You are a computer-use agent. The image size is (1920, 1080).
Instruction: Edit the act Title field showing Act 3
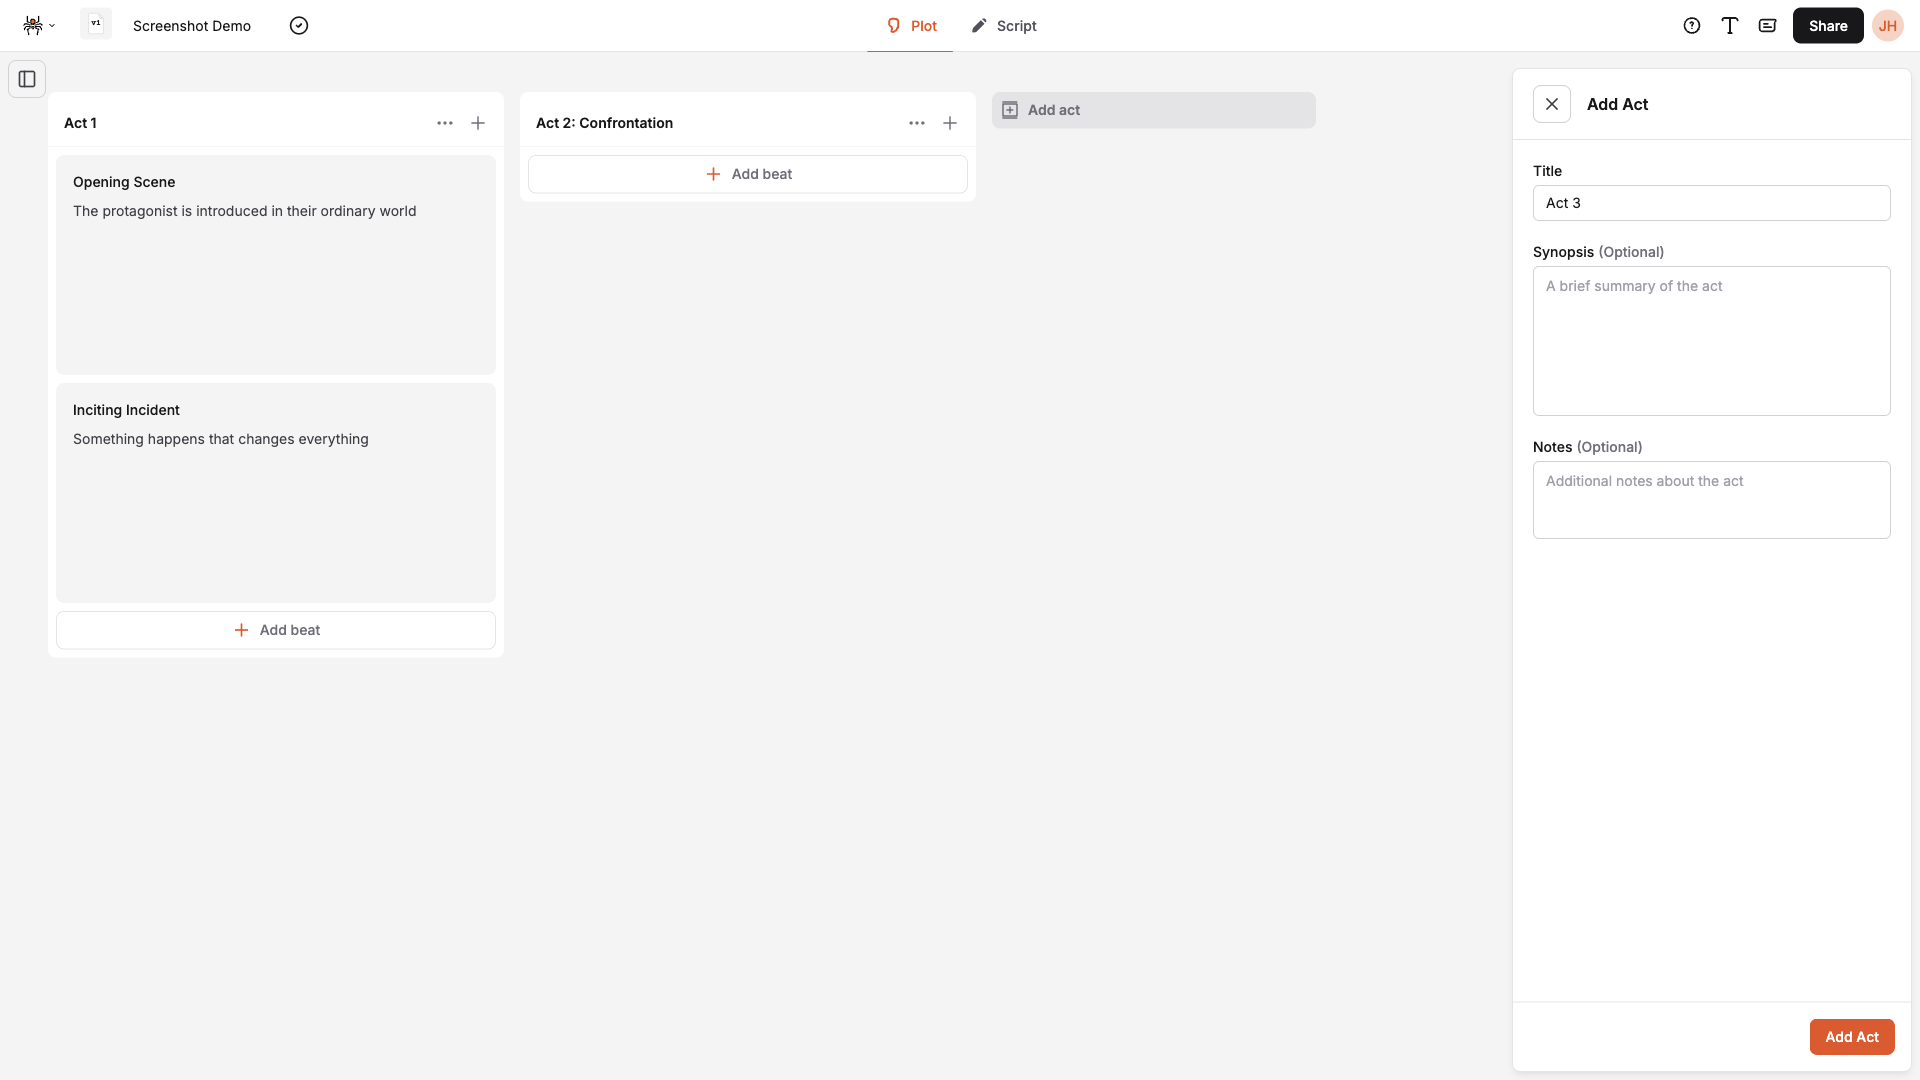coord(1711,203)
